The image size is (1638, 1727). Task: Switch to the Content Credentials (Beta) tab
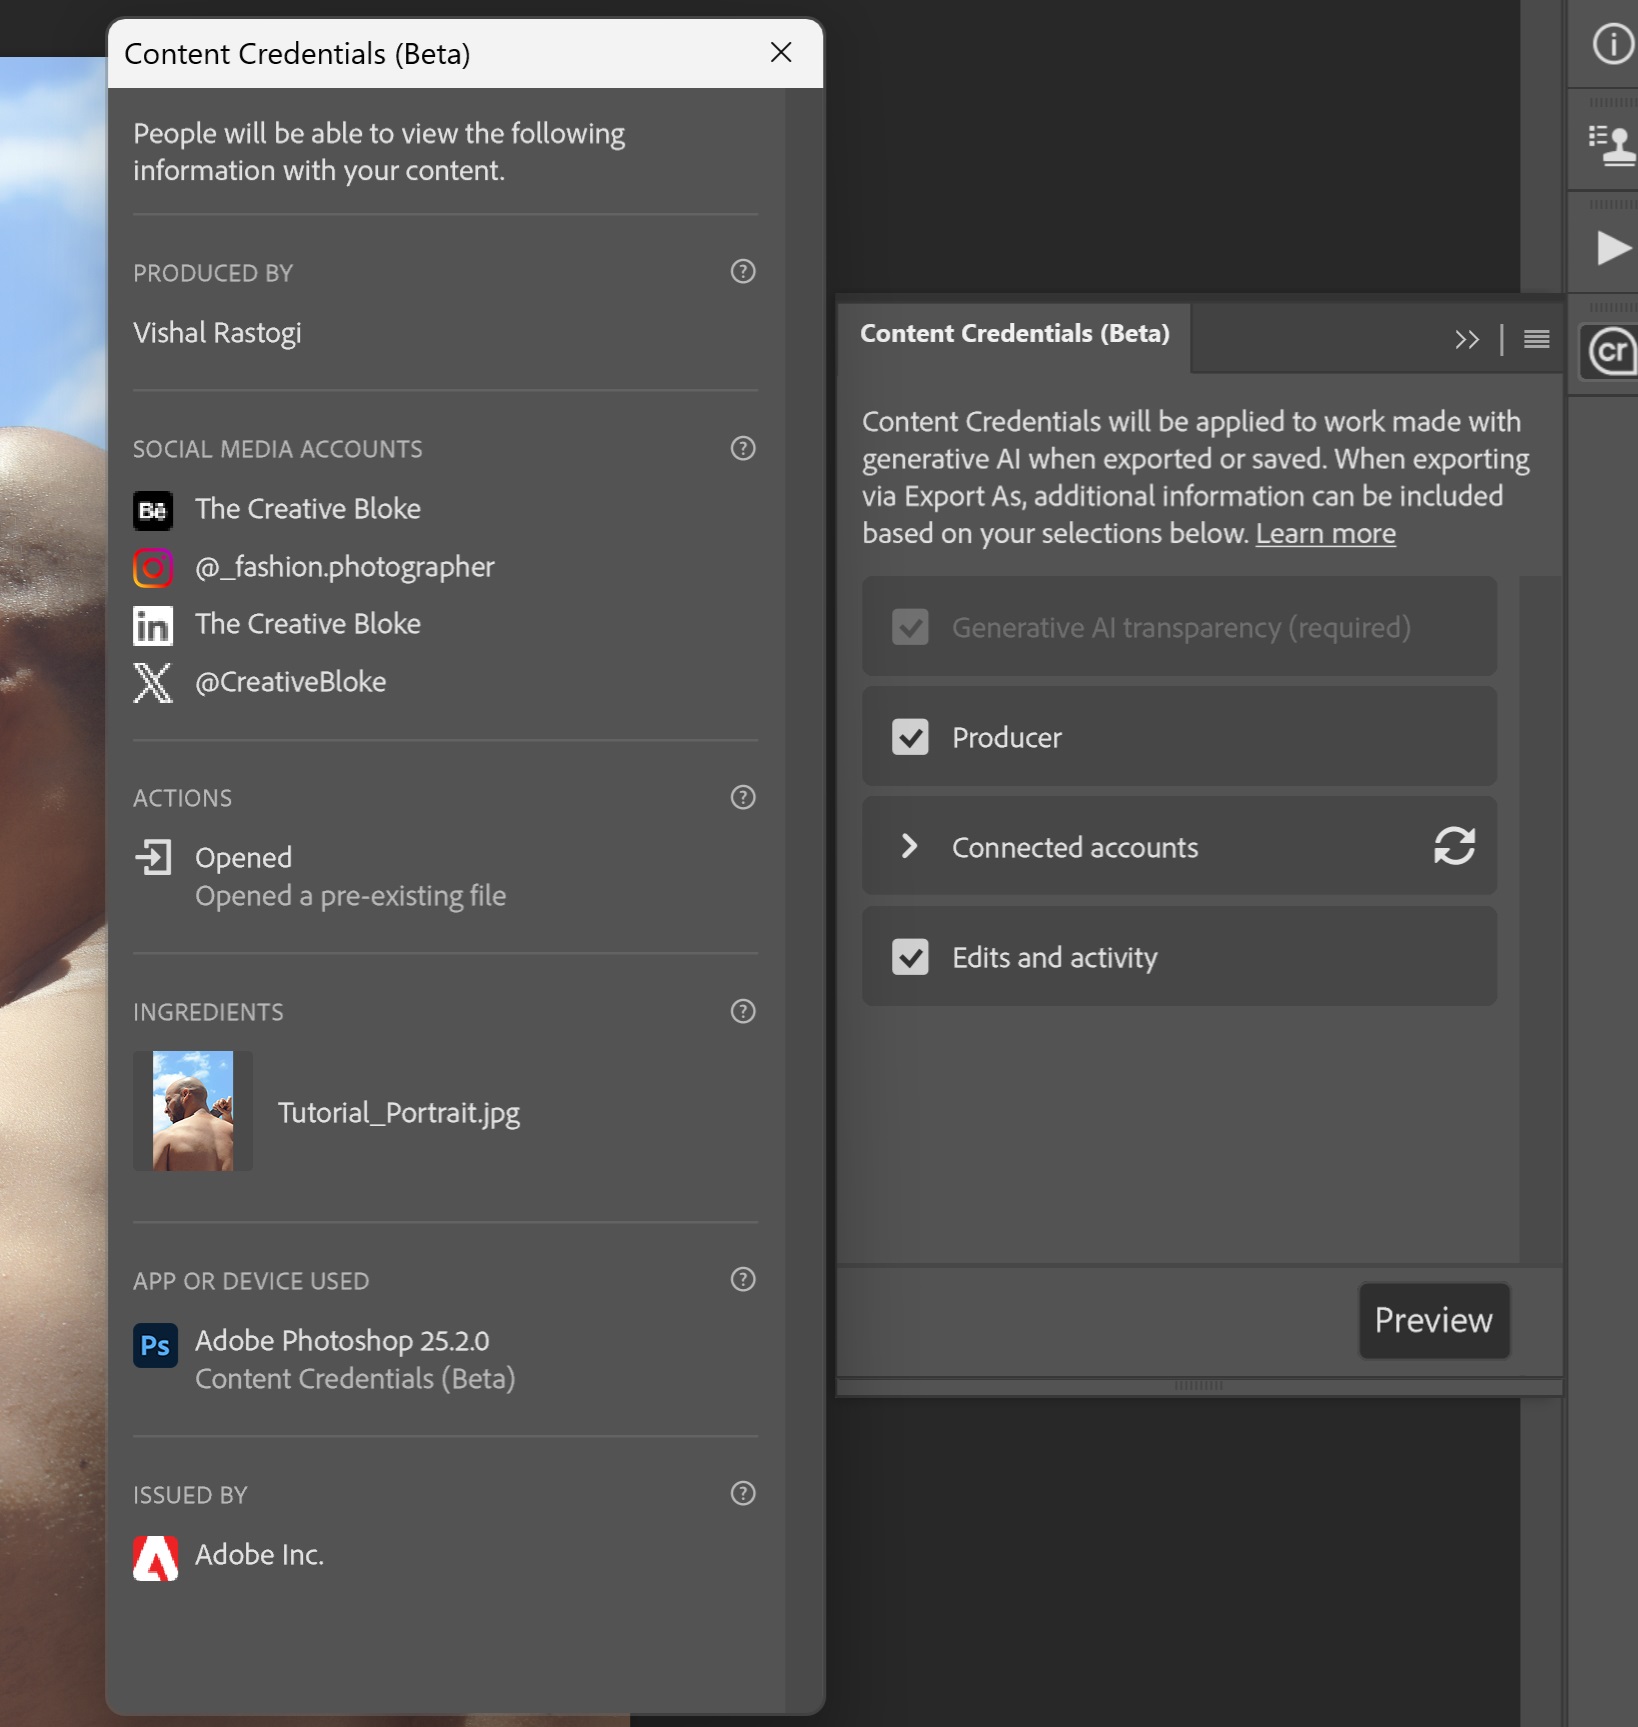click(x=1014, y=333)
